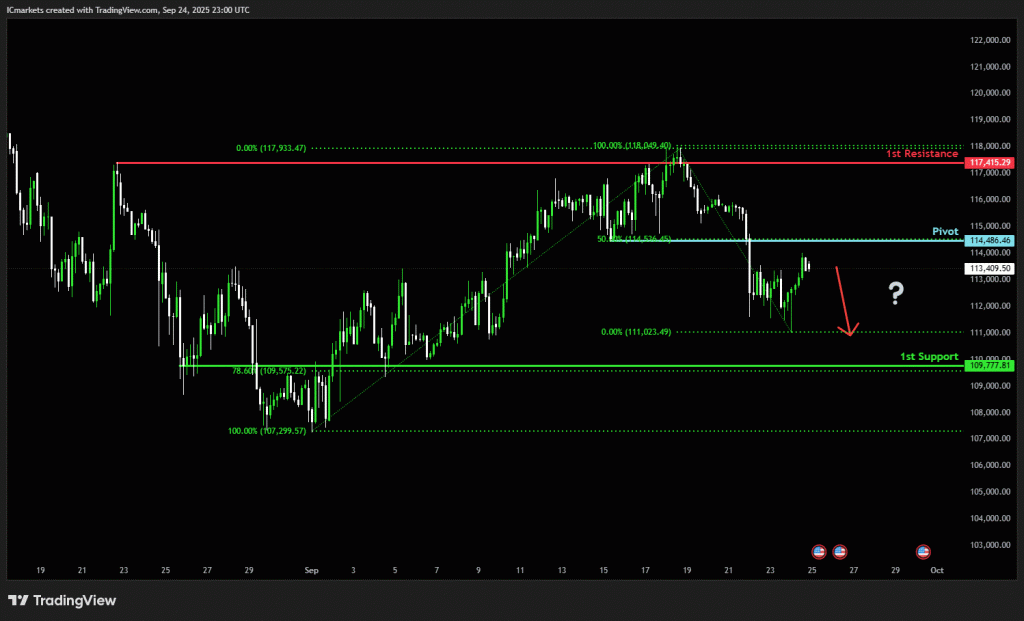Click the Sep label on time axis
The image size is (1024, 621).
tap(309, 570)
